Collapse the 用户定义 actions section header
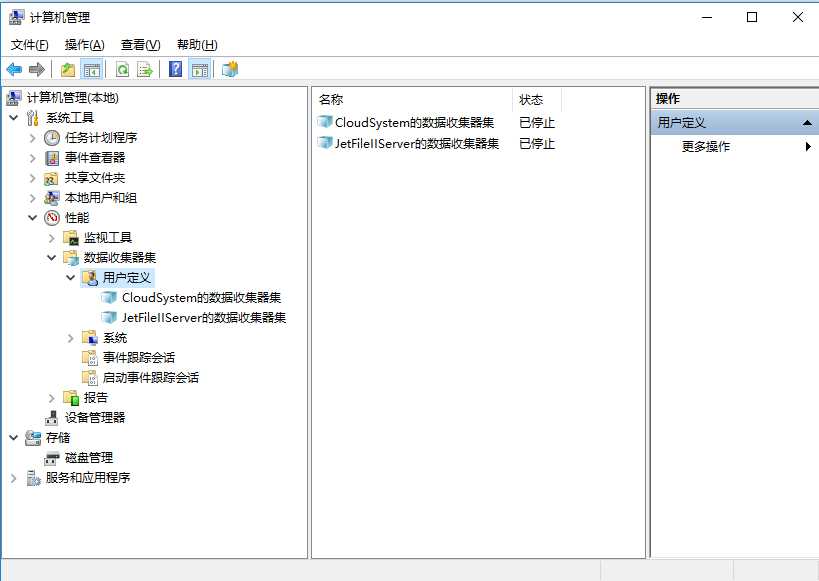Screen dimensions: 819x581 [807, 123]
